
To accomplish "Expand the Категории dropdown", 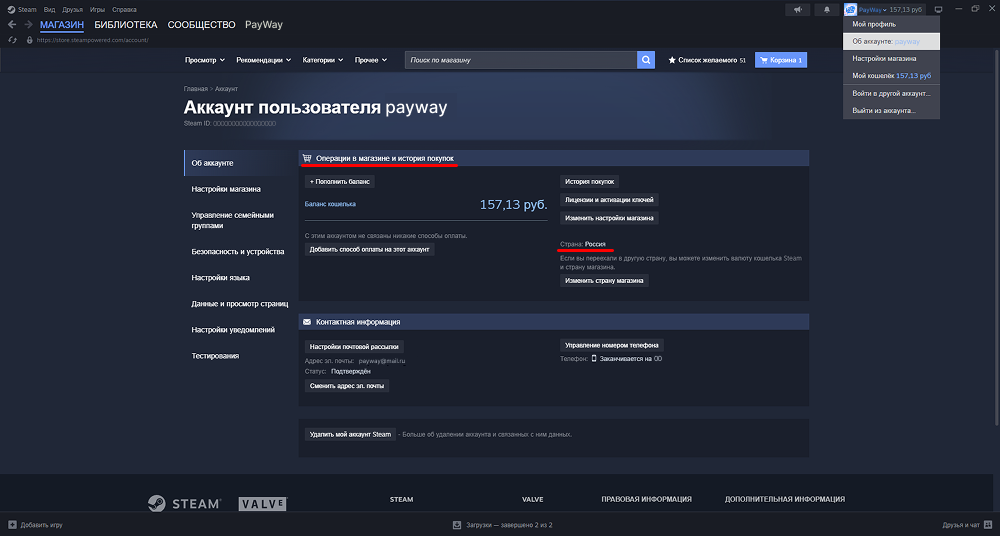I will click(x=323, y=60).
